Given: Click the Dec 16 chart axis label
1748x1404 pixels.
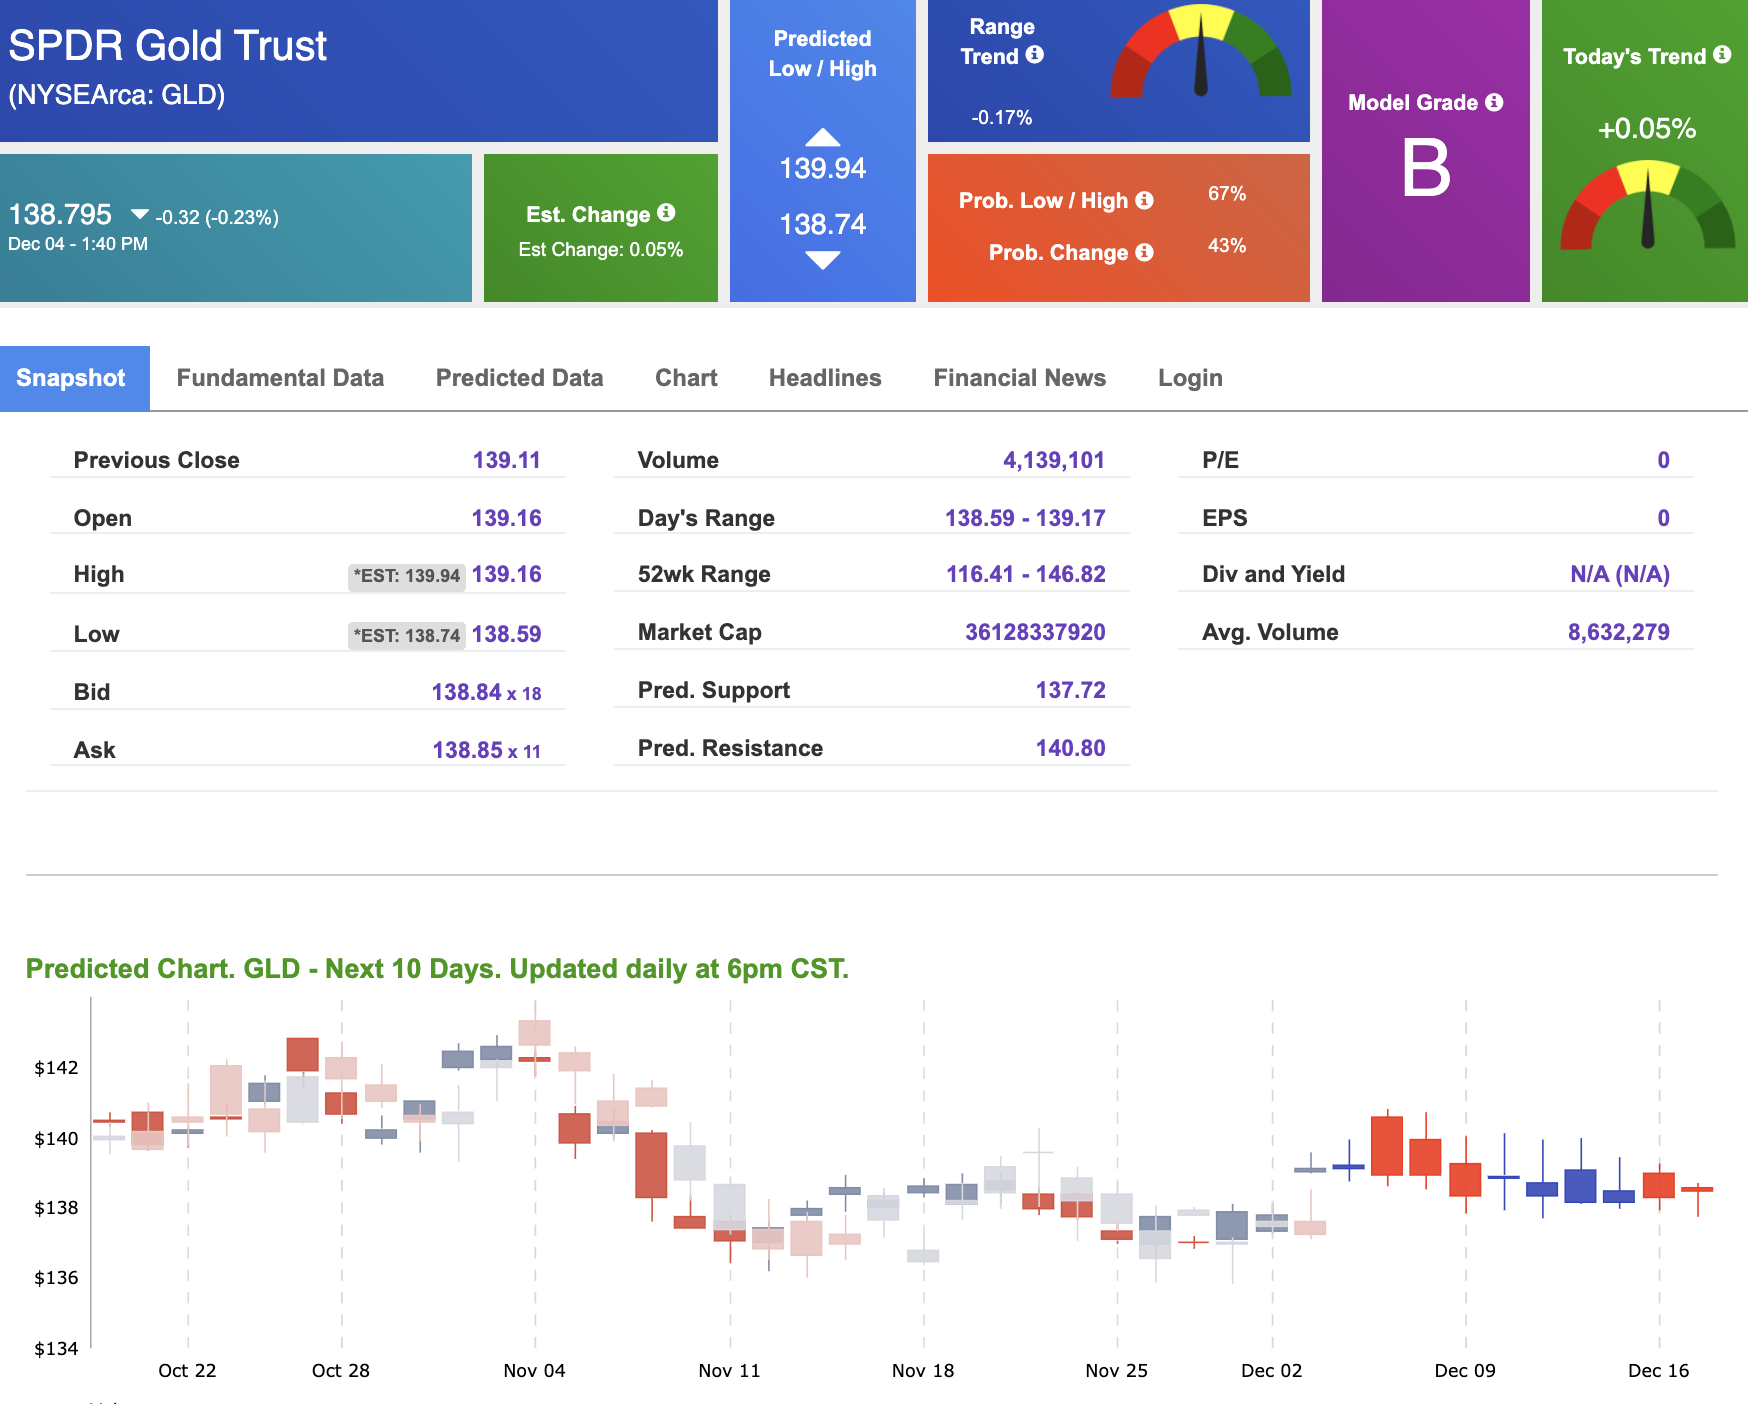Looking at the screenshot, I should (x=1658, y=1371).
